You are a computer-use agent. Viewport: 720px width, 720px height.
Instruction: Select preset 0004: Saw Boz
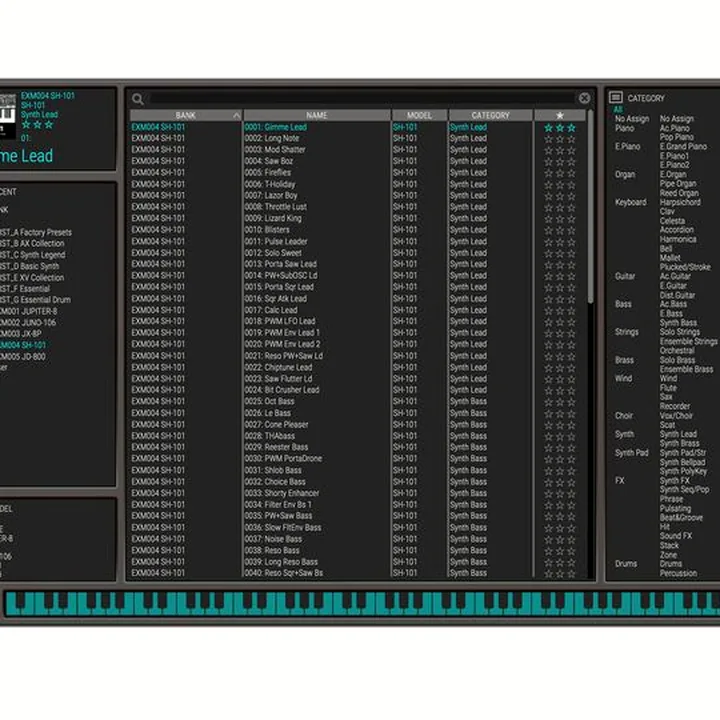269,161
